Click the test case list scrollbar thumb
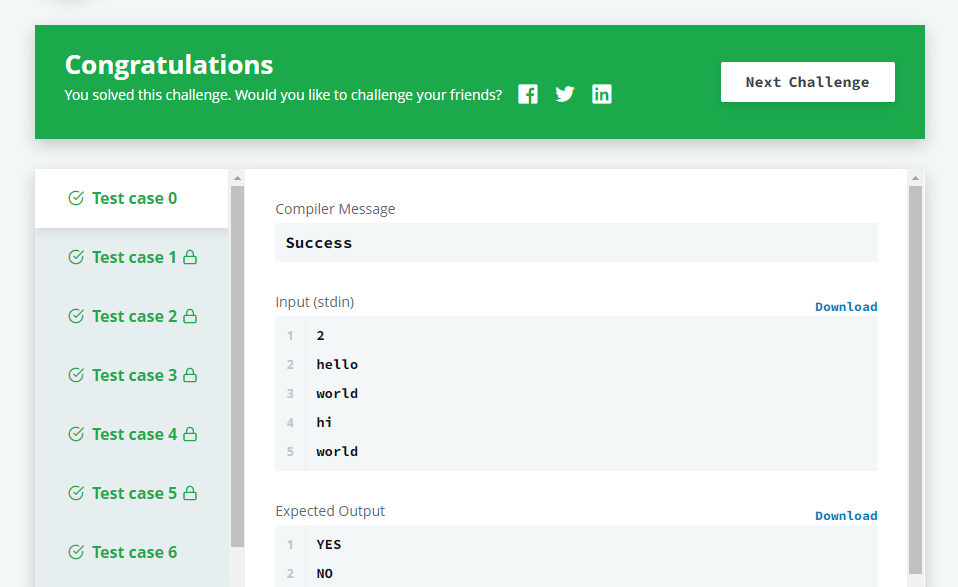The height and width of the screenshot is (587, 958). coord(238,366)
